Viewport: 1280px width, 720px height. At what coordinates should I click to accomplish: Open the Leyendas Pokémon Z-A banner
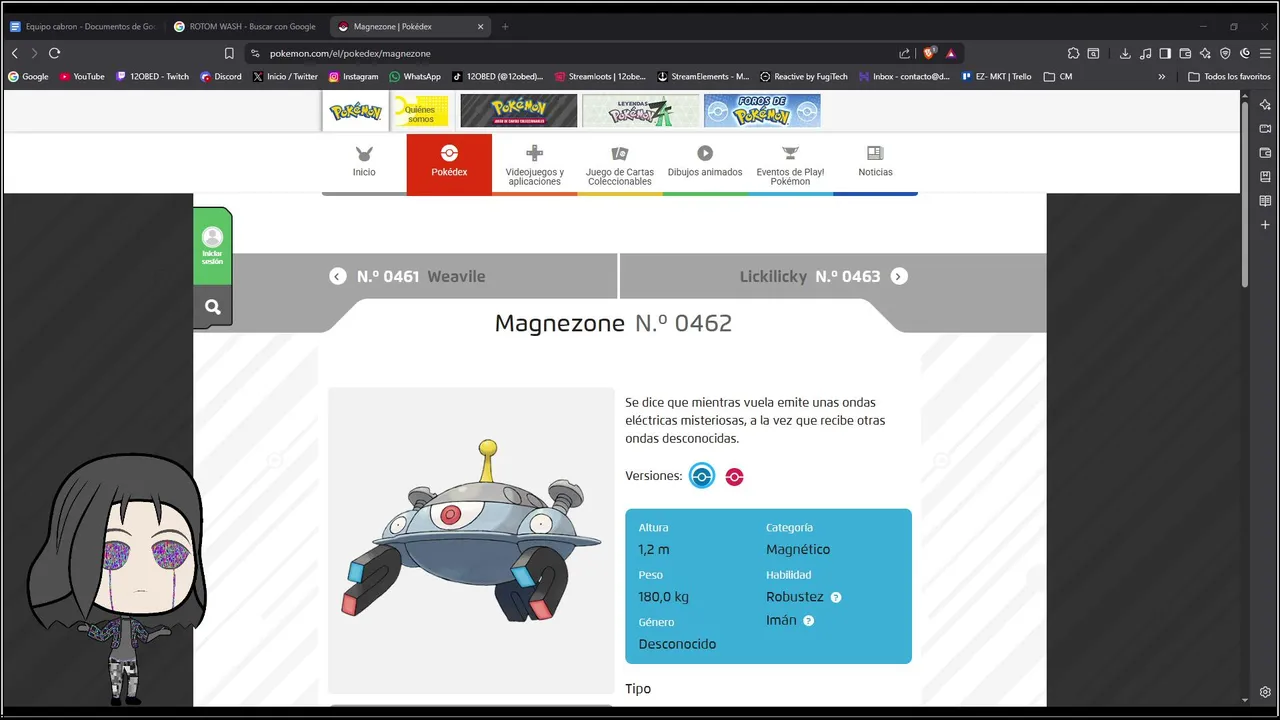pyautogui.click(x=641, y=111)
